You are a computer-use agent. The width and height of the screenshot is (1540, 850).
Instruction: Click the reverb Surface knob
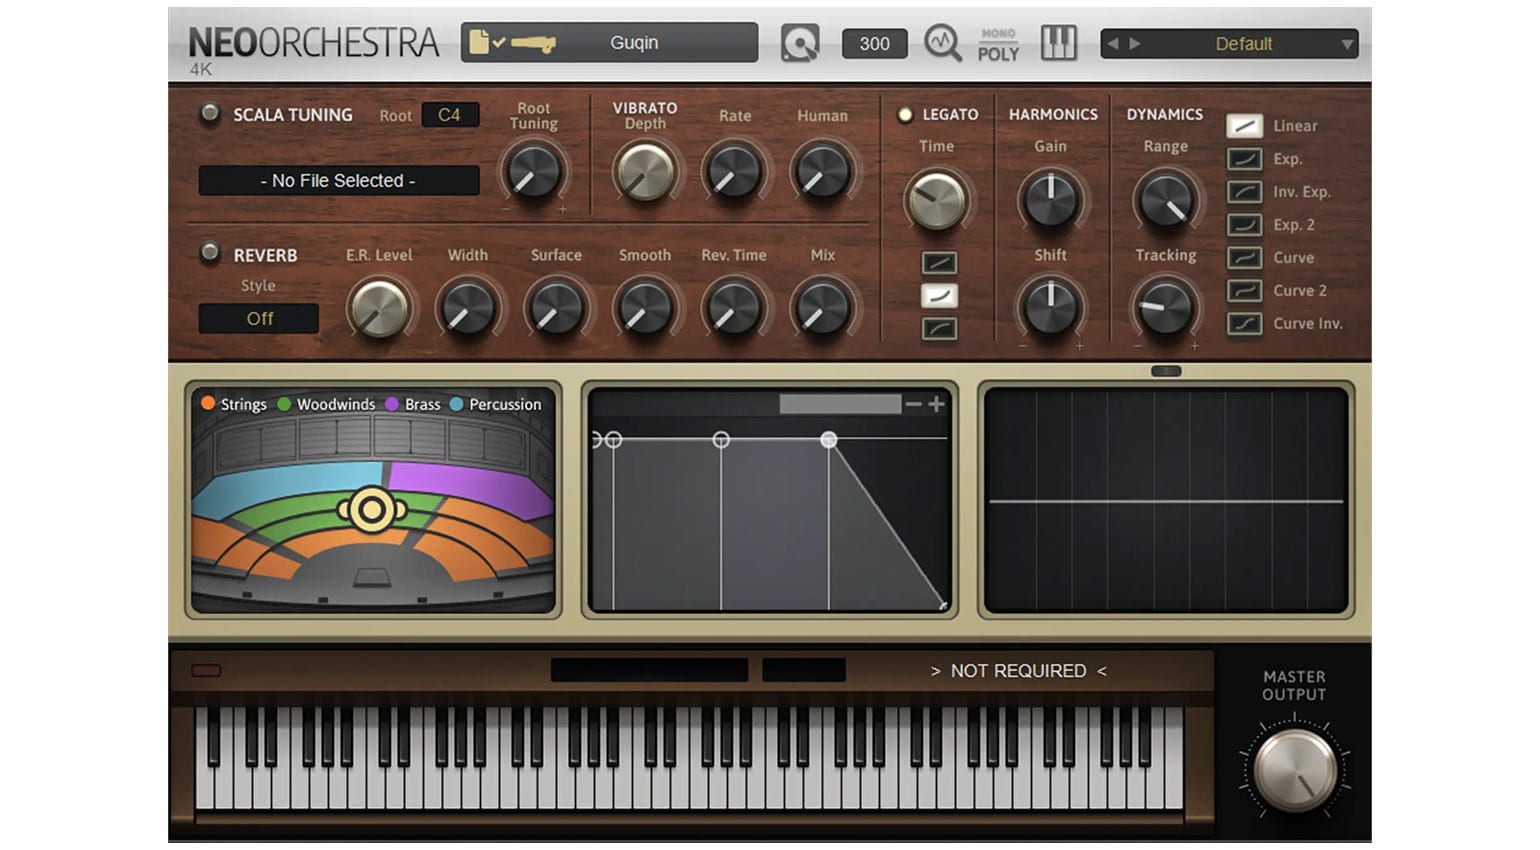click(556, 308)
